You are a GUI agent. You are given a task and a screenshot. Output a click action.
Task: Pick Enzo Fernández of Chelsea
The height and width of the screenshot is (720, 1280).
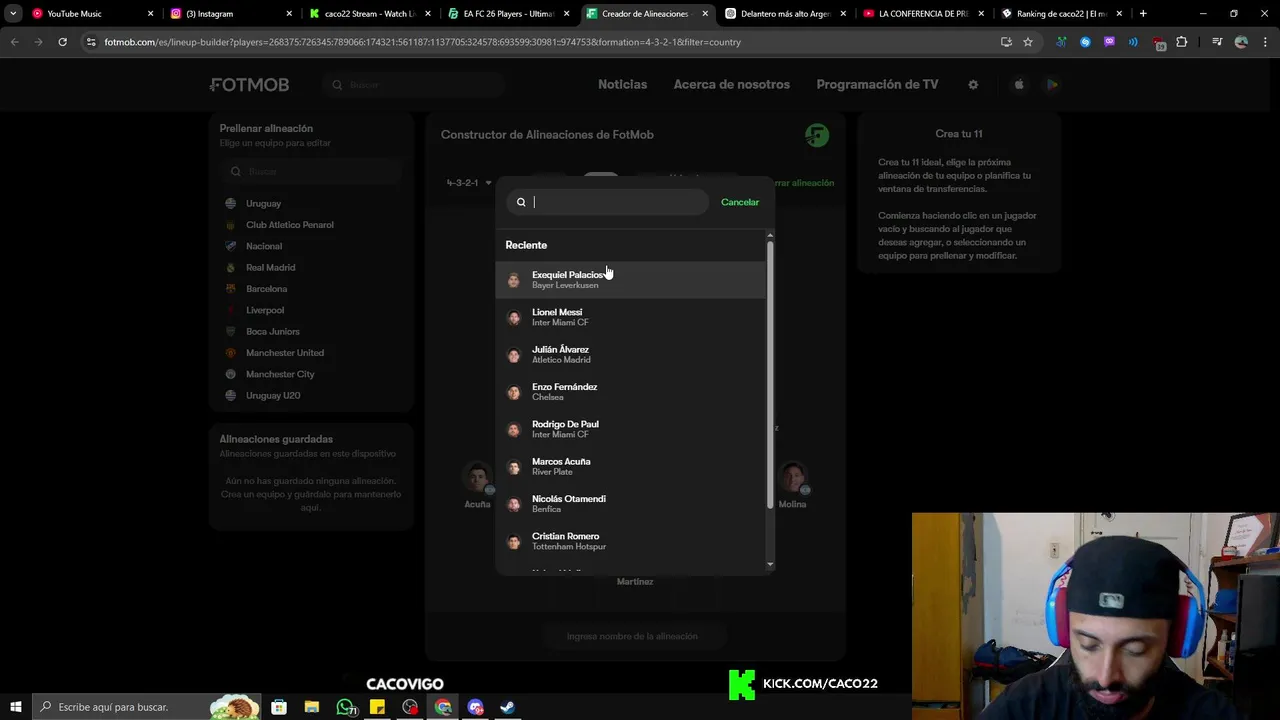pyautogui.click(x=631, y=392)
